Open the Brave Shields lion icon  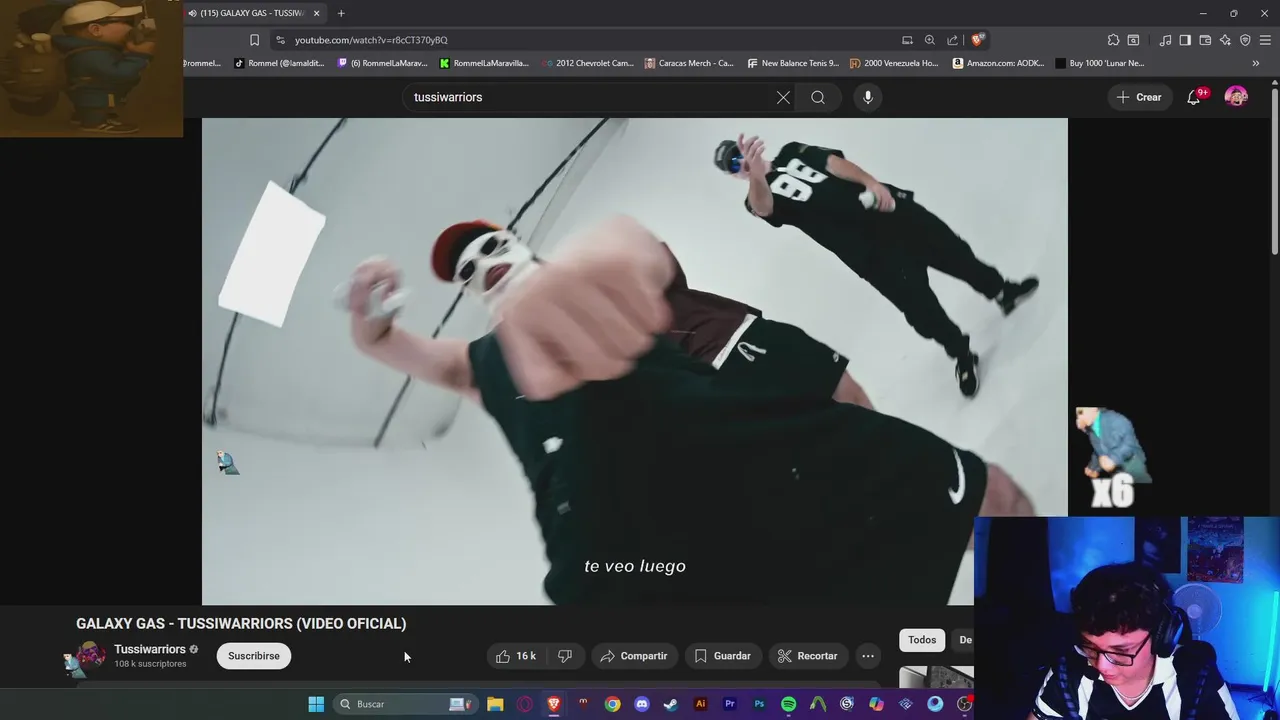978,40
